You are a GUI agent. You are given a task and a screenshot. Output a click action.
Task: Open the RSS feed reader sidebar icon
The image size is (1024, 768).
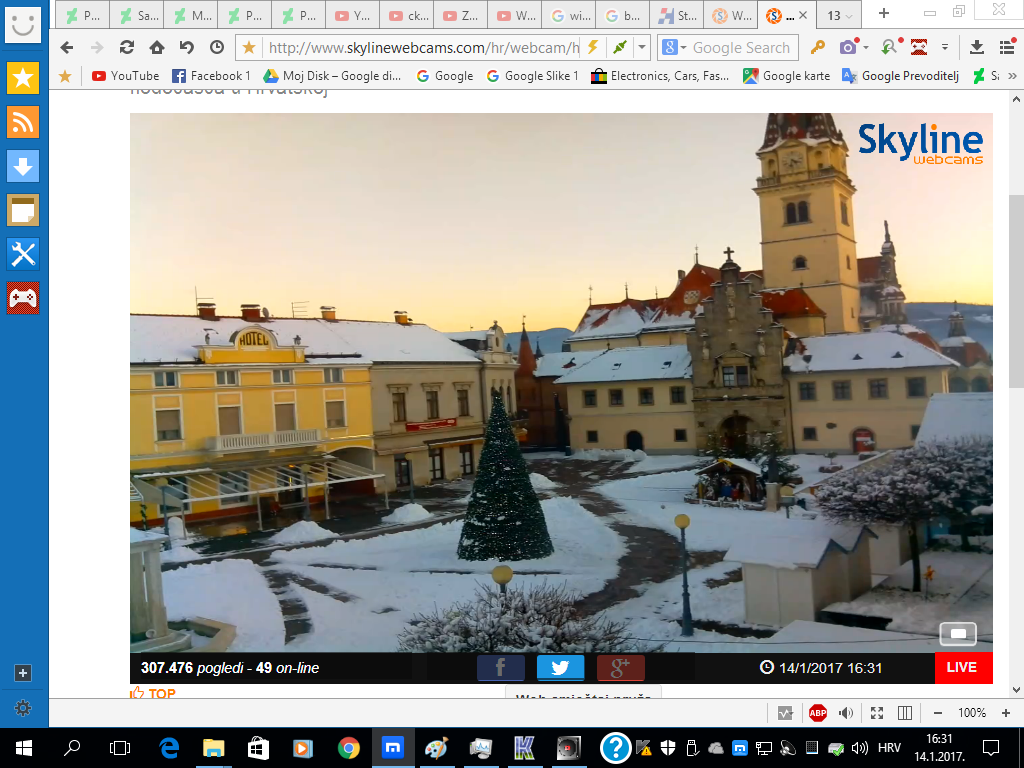pyautogui.click(x=23, y=121)
